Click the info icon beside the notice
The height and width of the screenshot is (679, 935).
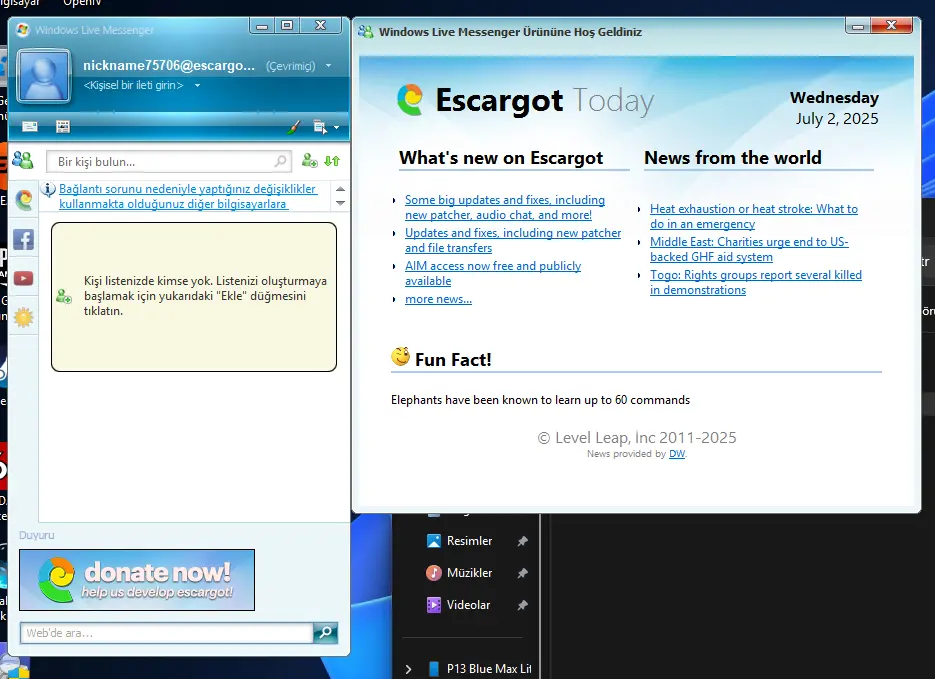click(x=48, y=190)
